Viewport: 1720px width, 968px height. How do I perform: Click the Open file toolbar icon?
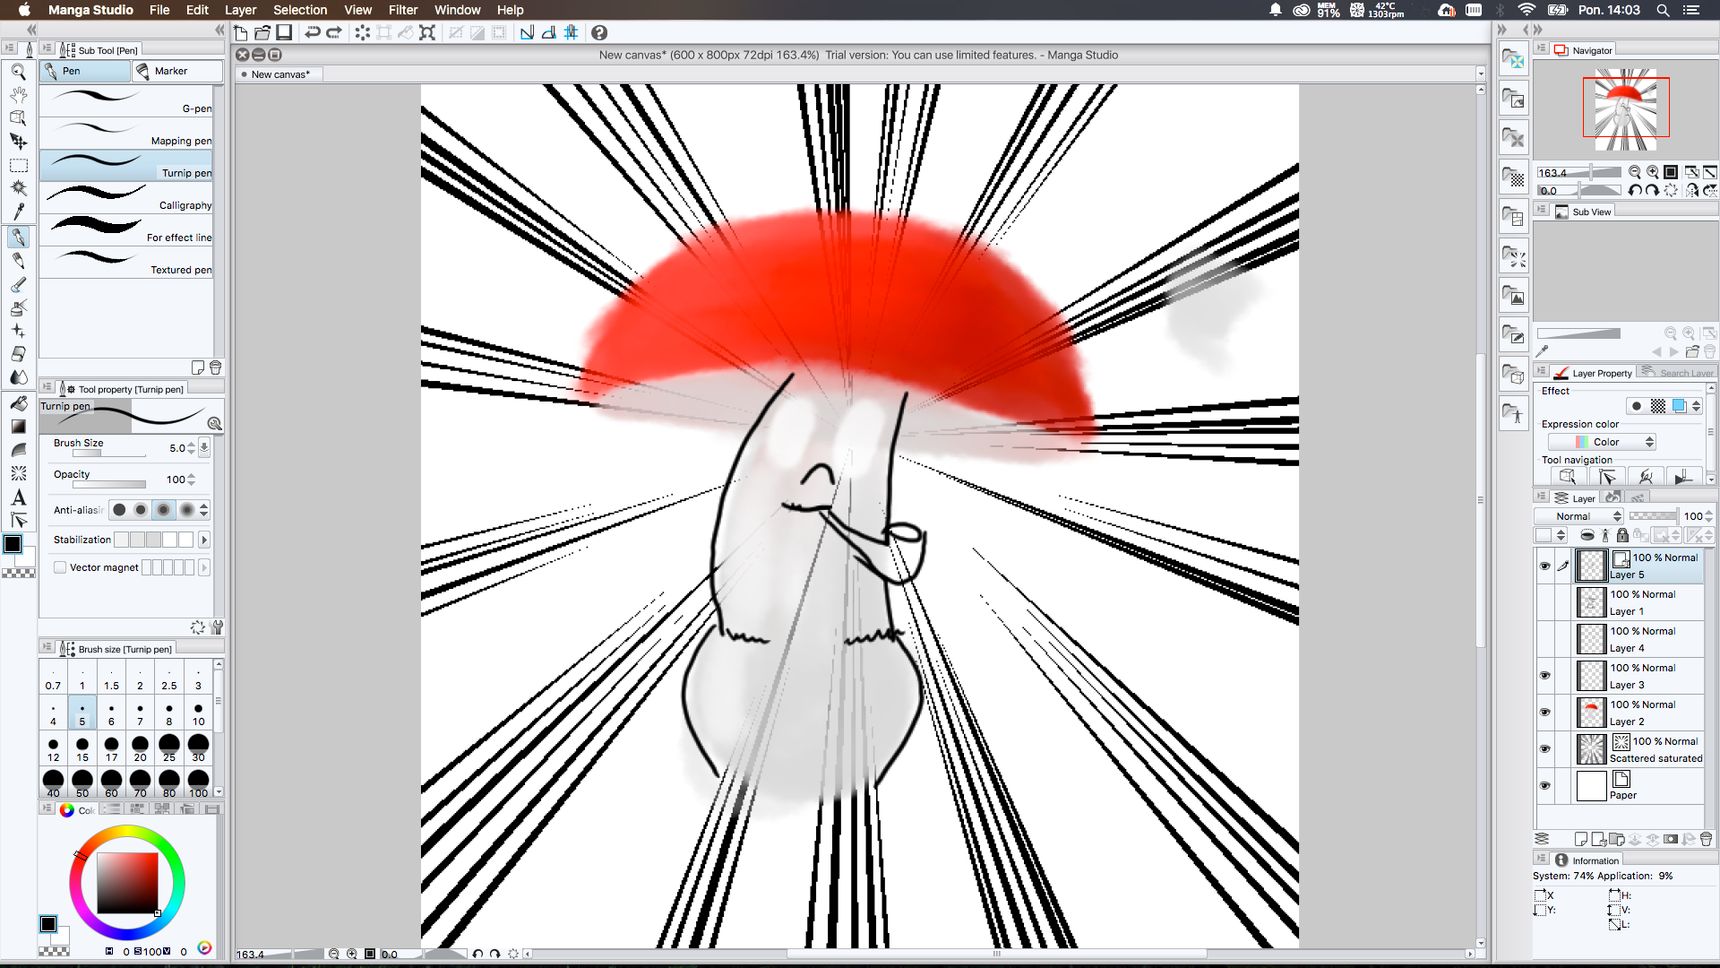(x=262, y=33)
